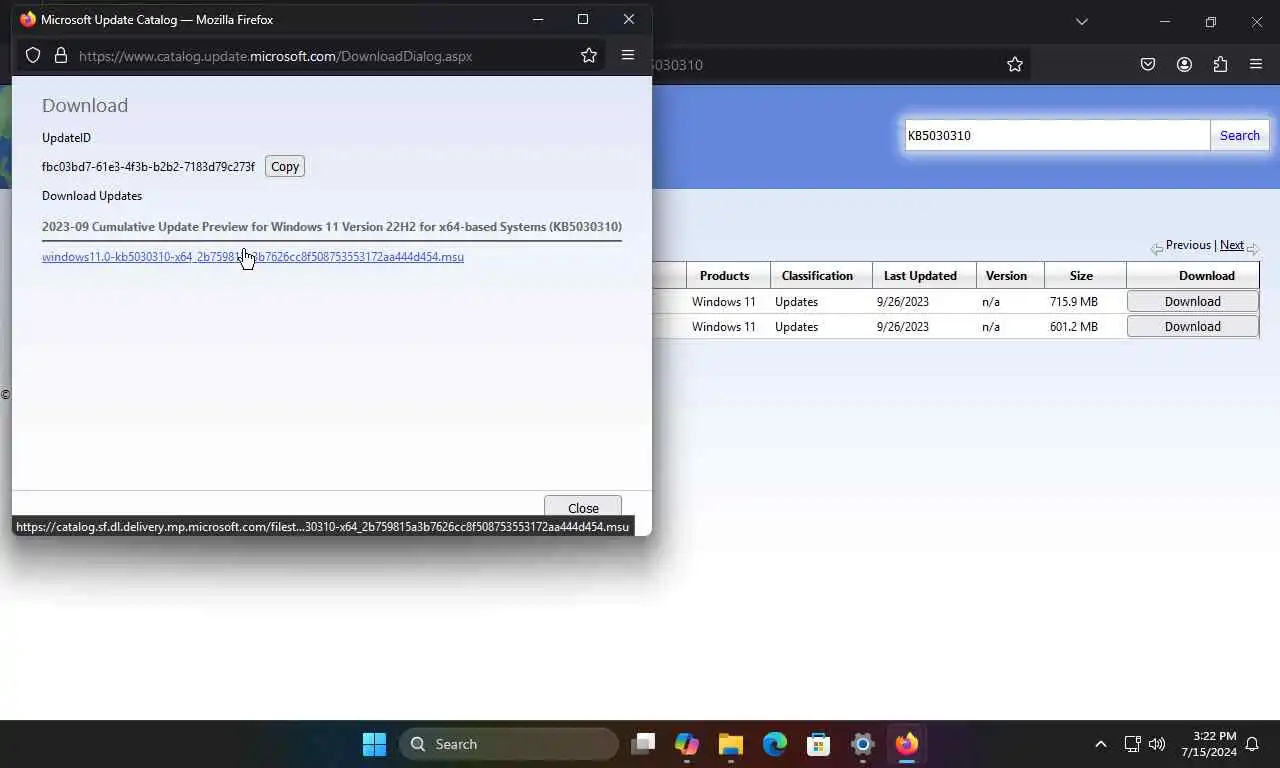
Task: Open the notification bell icon
Action: pos(1251,744)
